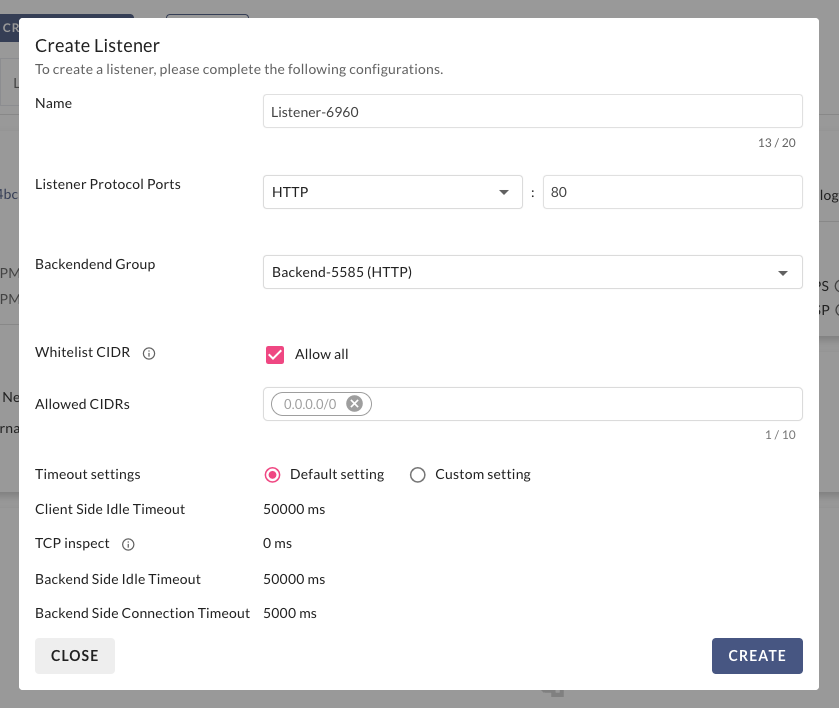The height and width of the screenshot is (708, 839).
Task: Choose the Custom setting timeout option
Action: pyautogui.click(x=418, y=475)
